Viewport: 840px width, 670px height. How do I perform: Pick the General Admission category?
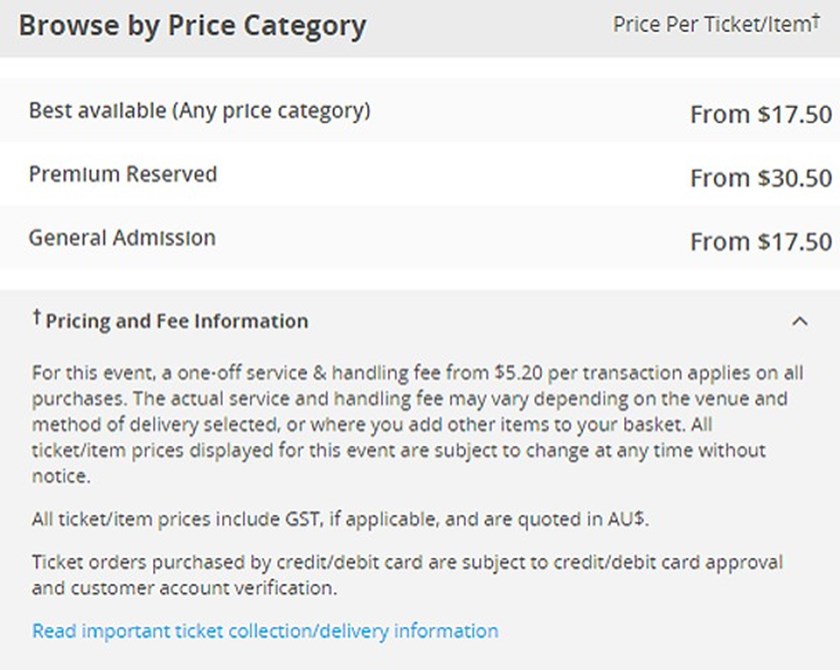click(x=122, y=238)
